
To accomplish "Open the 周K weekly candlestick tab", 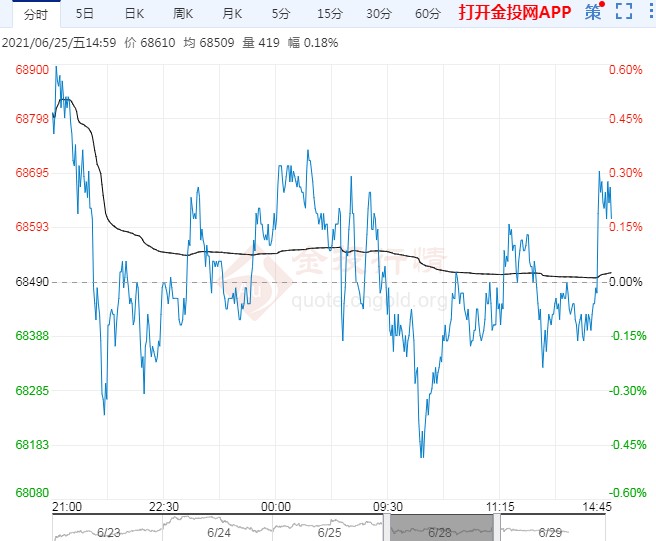I will (x=183, y=14).
